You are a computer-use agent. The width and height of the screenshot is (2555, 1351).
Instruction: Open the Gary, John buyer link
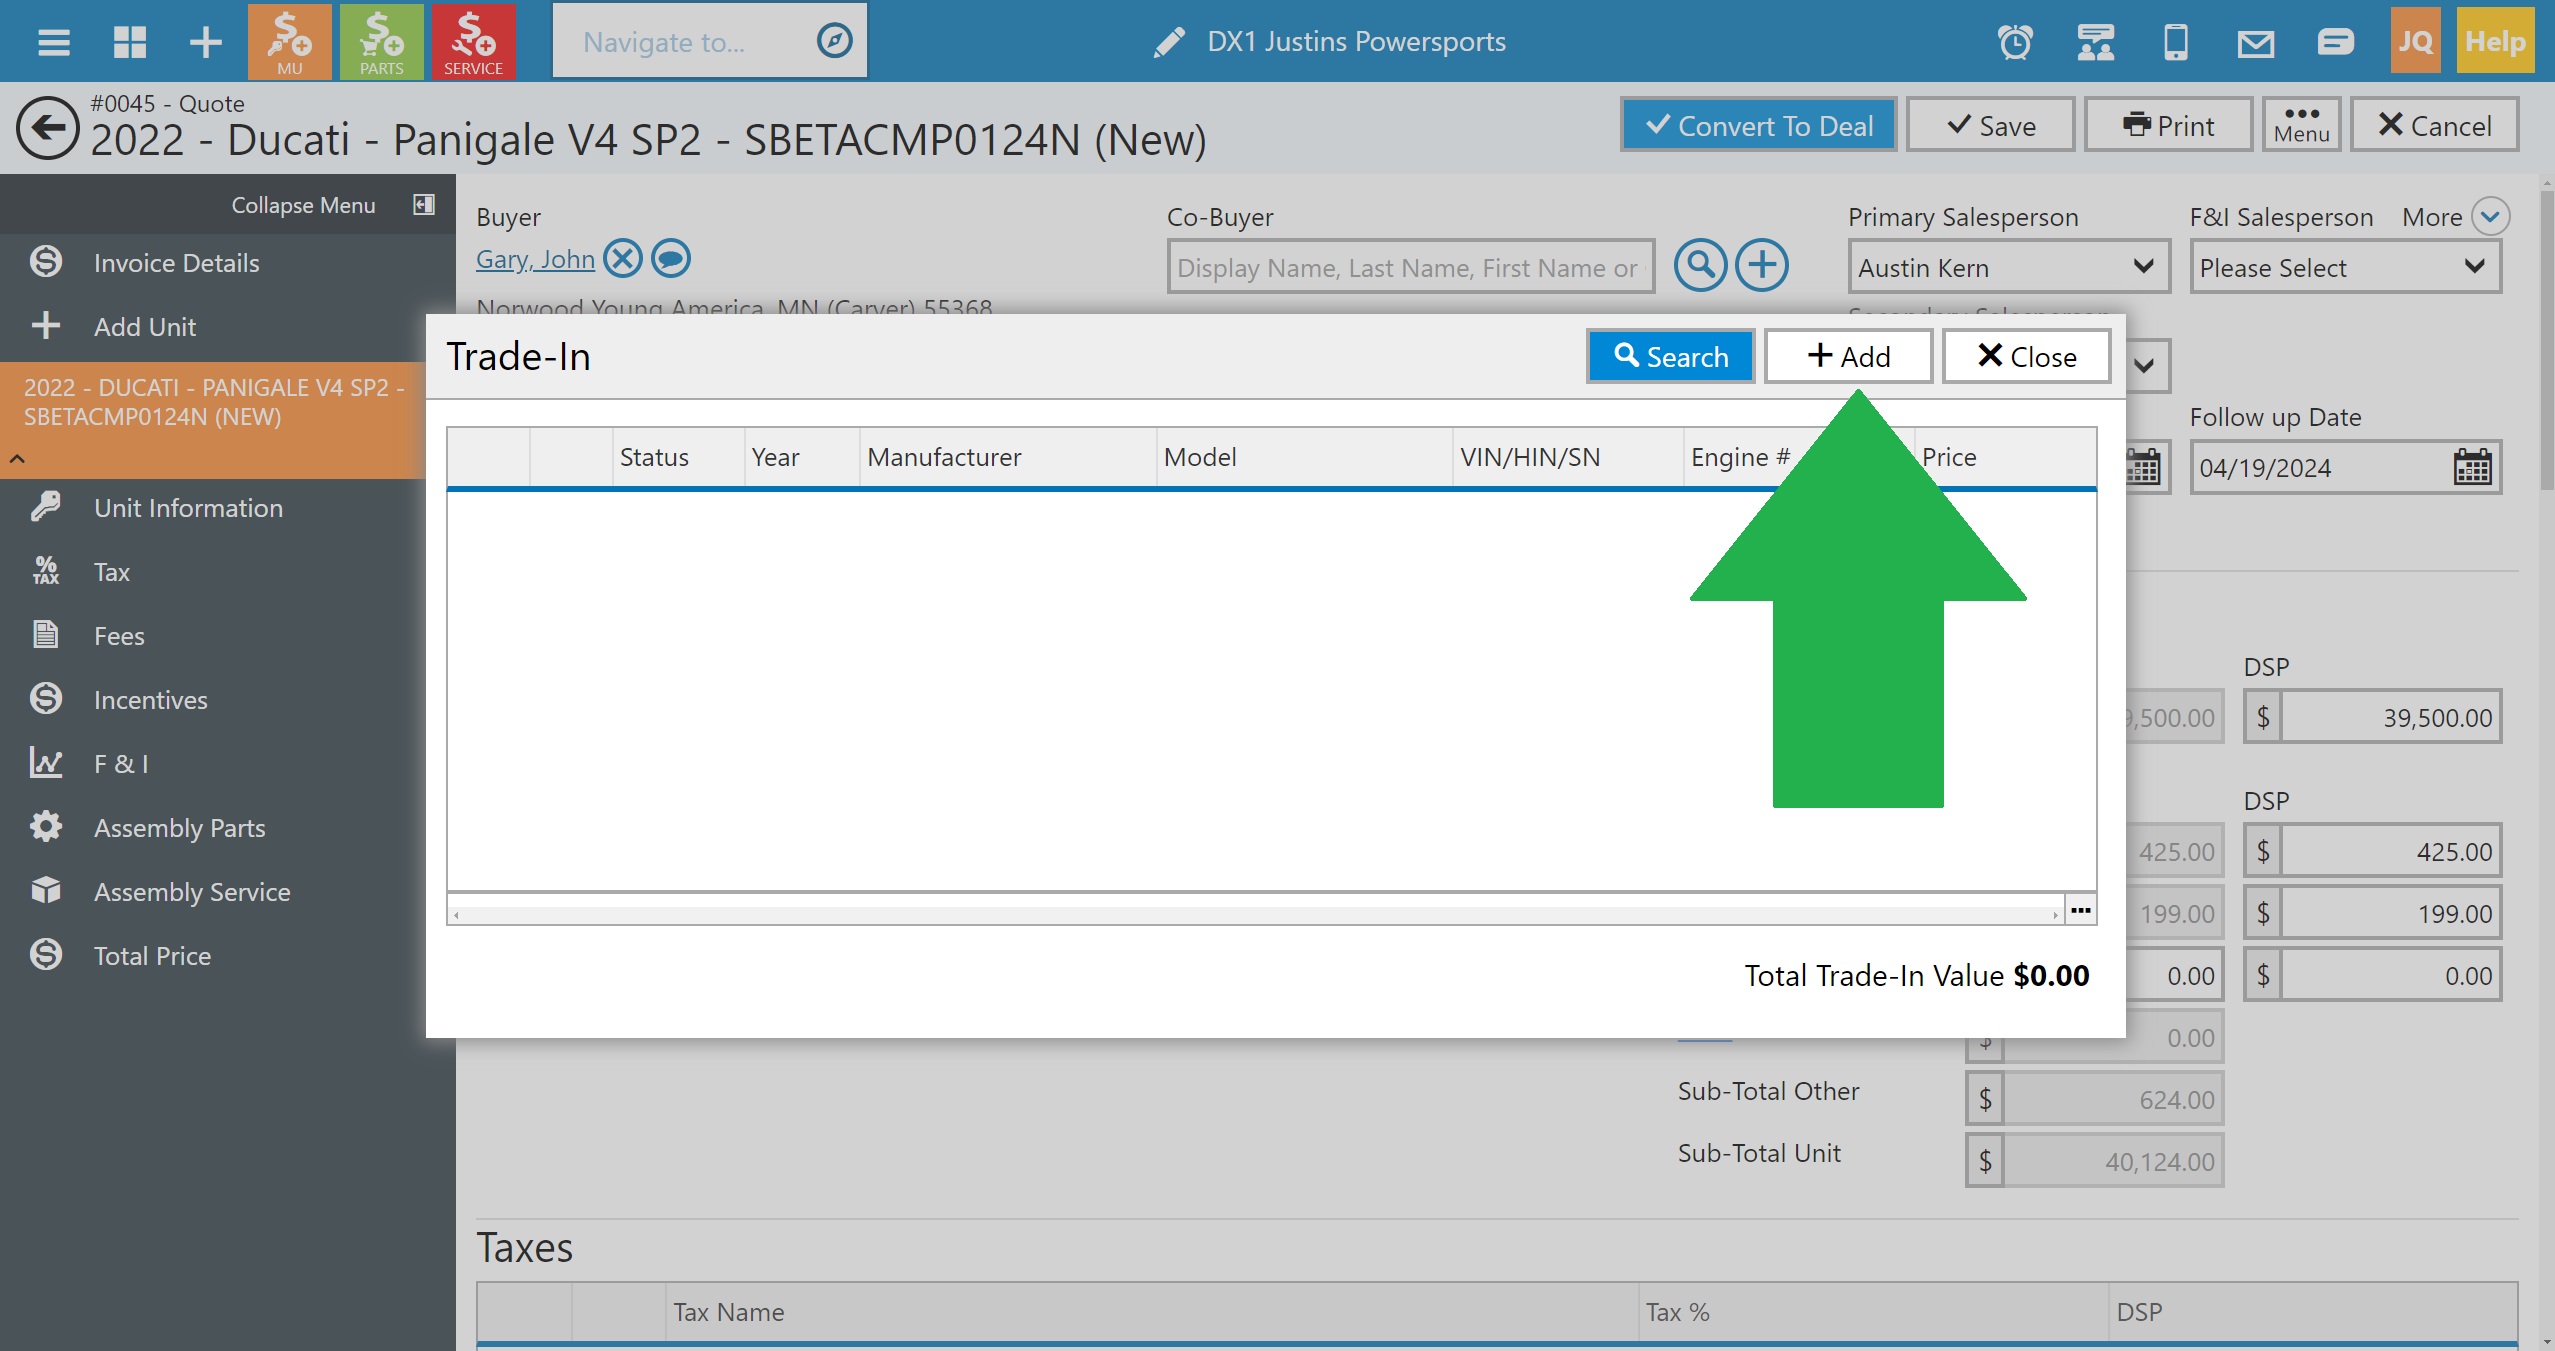(535, 259)
